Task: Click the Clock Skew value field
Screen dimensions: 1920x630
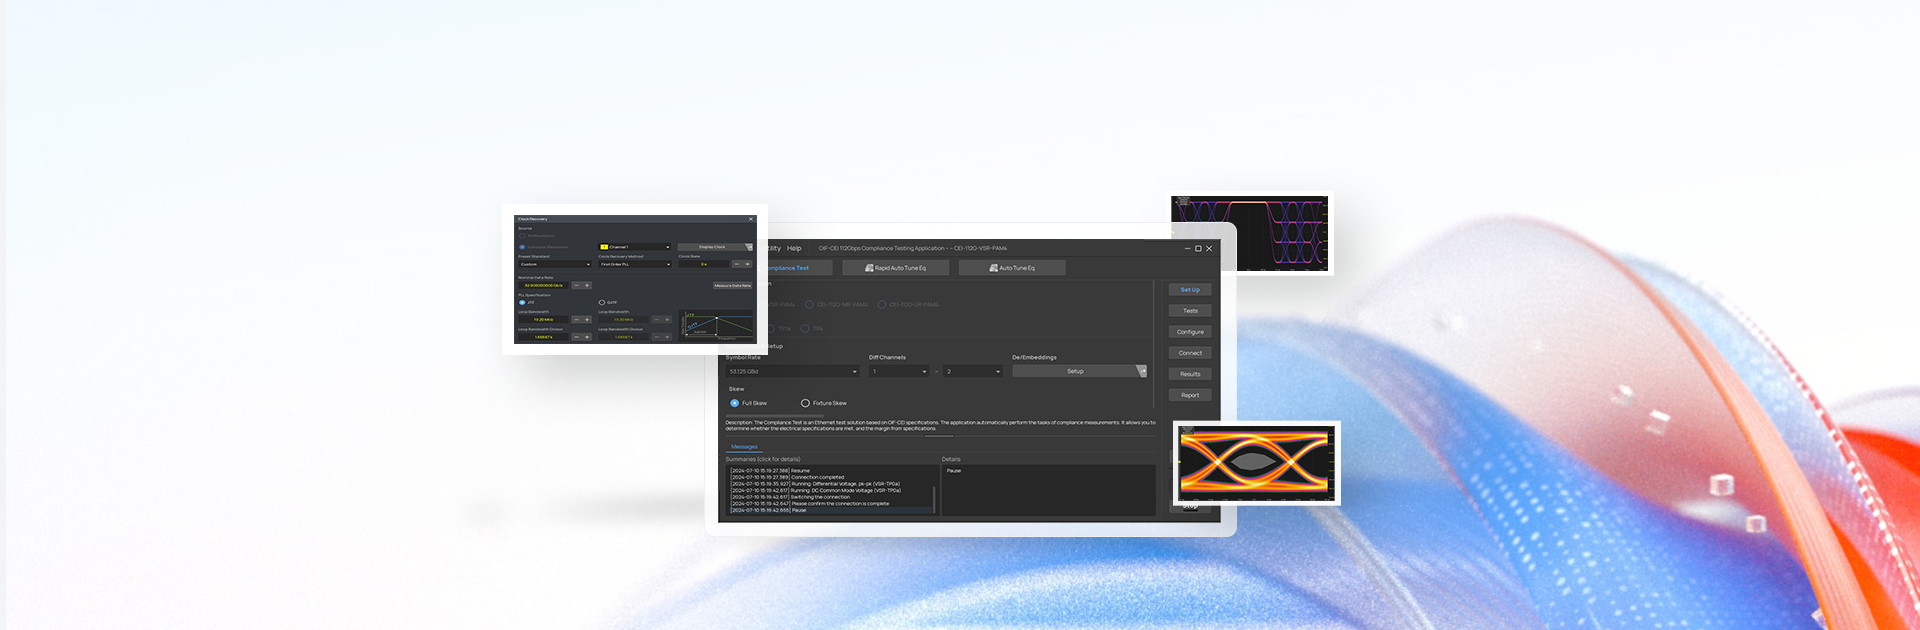Action: click(x=704, y=264)
